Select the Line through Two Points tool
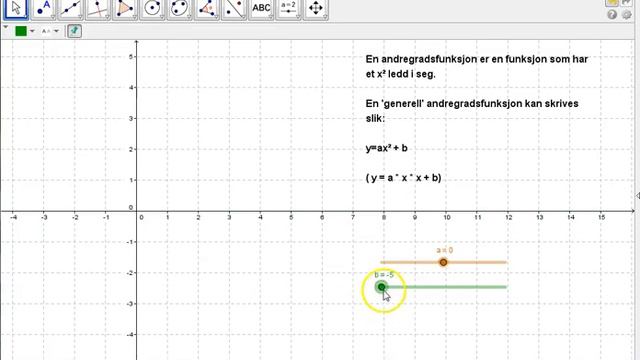This screenshot has height=360, width=640. (70, 8)
